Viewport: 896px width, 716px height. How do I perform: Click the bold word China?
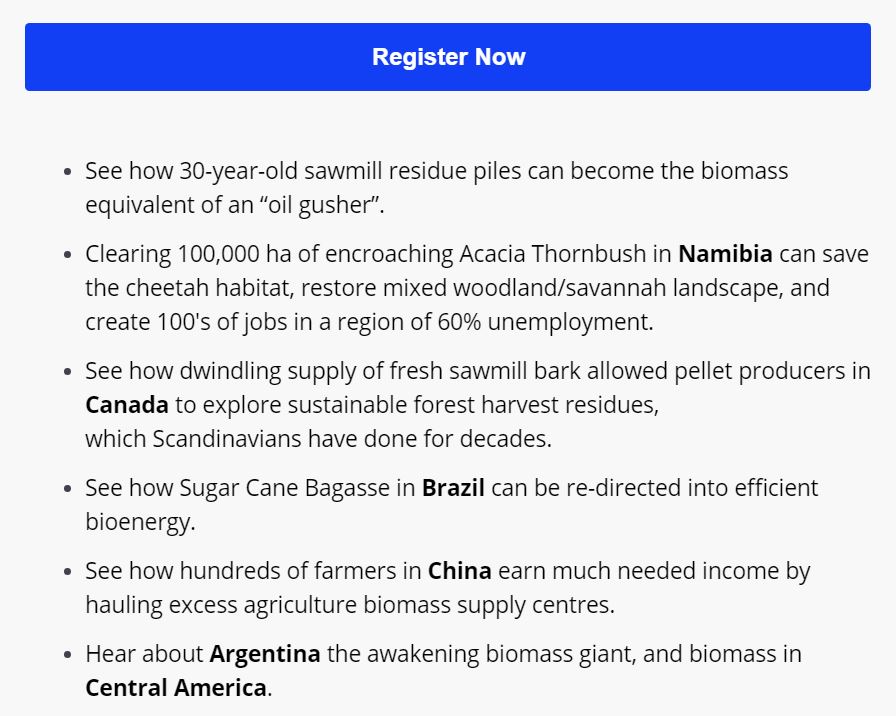click(459, 571)
